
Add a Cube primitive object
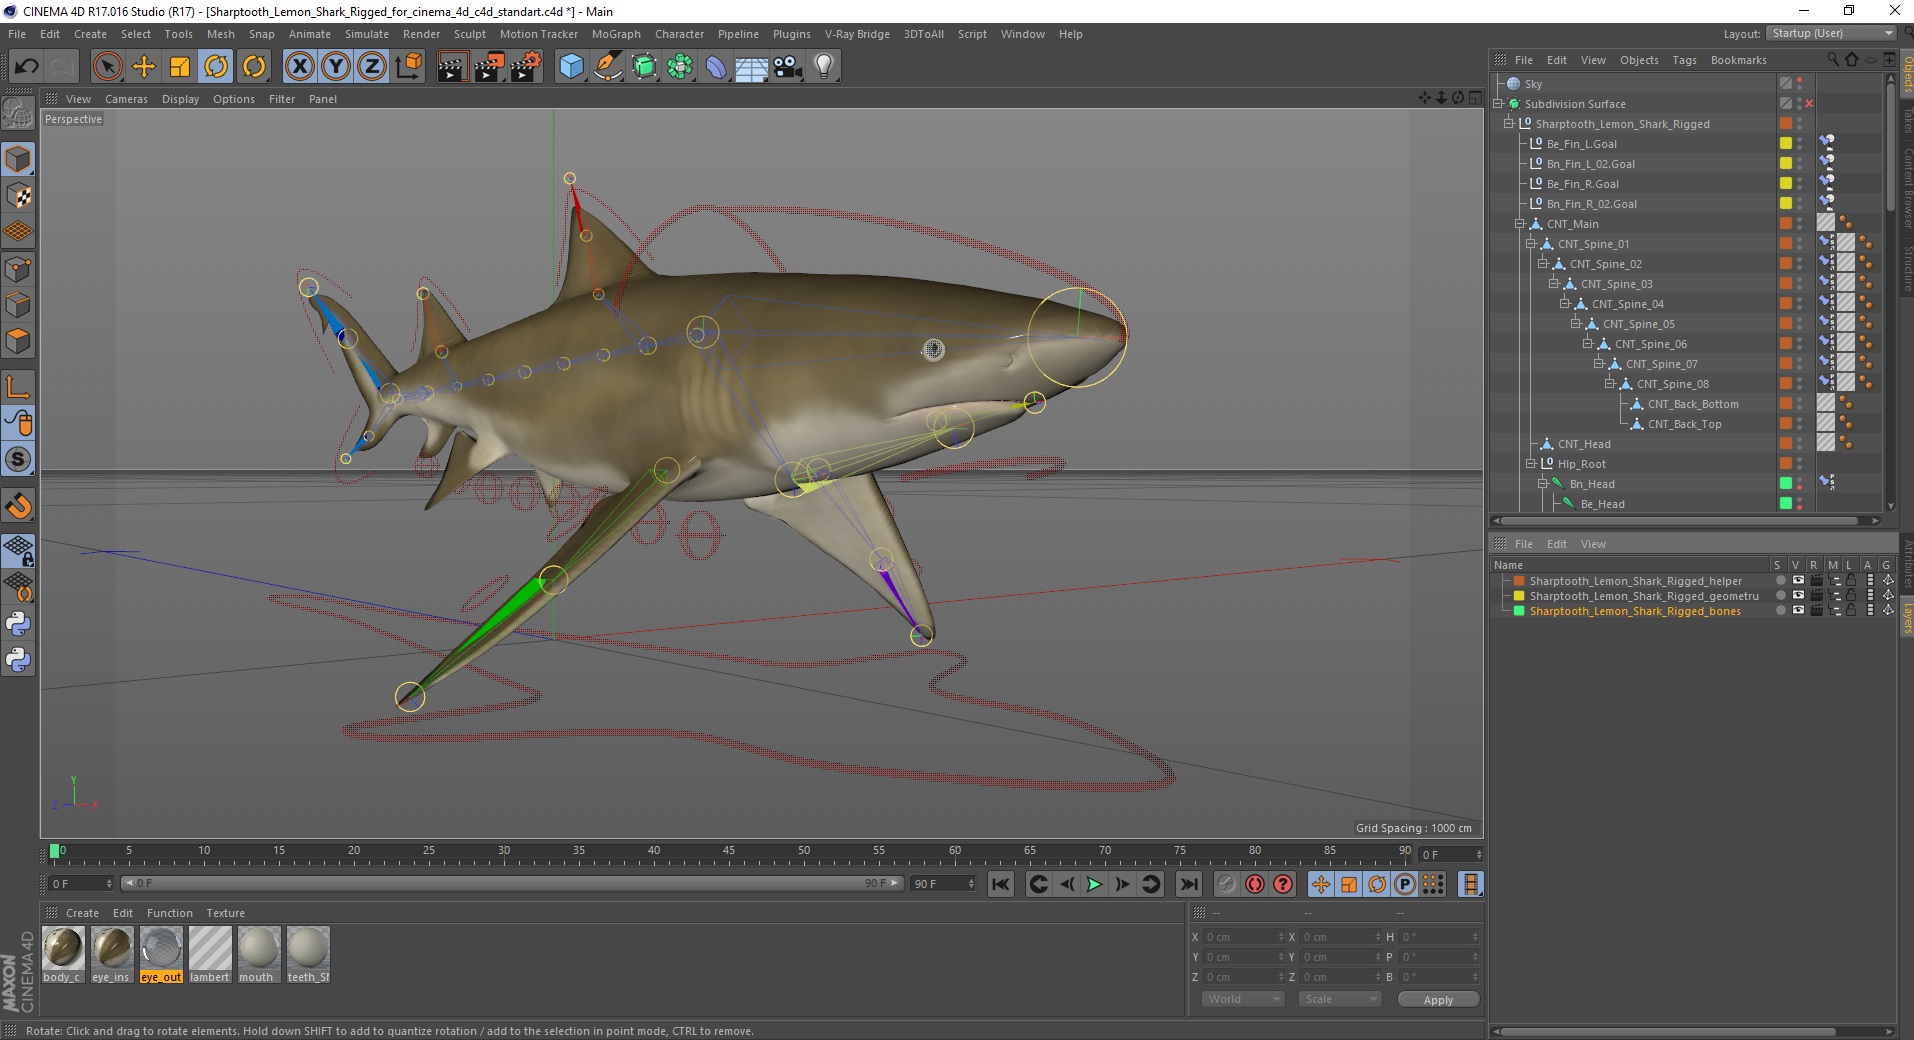[x=571, y=67]
